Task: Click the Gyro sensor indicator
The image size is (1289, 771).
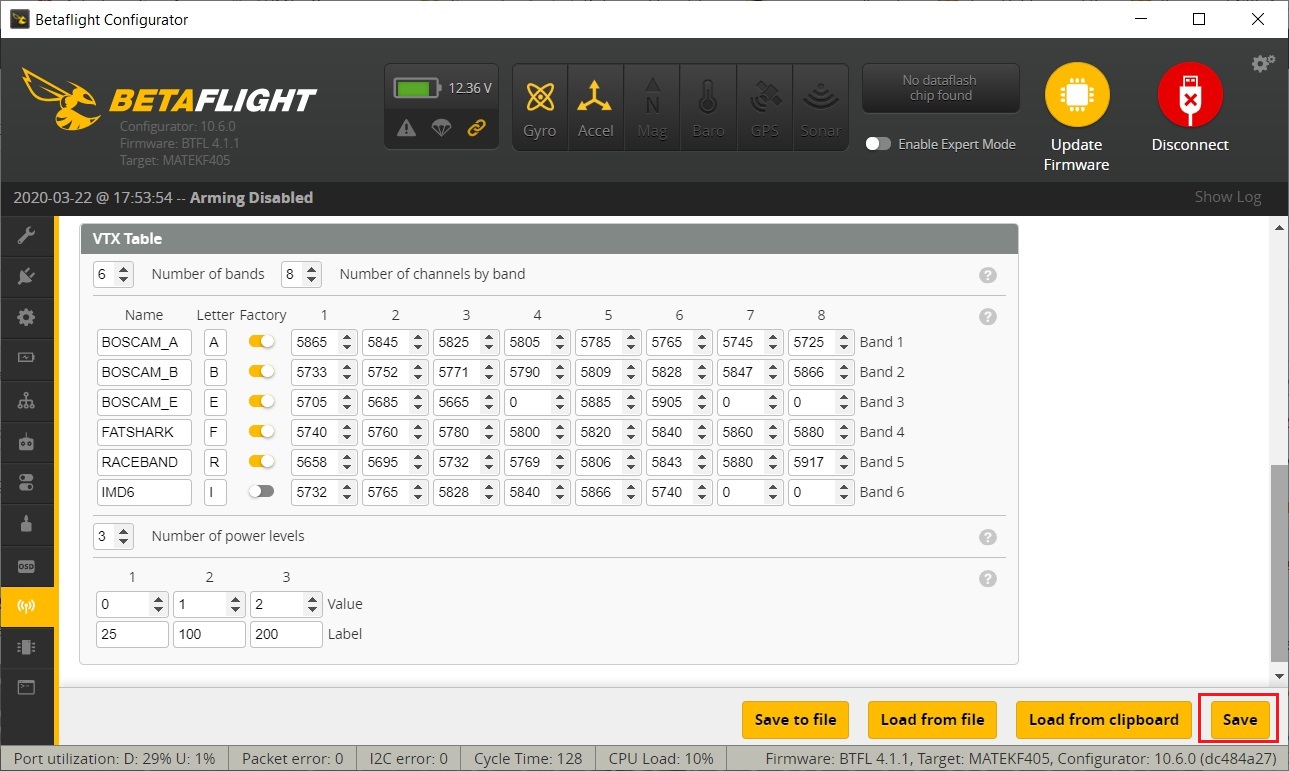Action: click(x=540, y=107)
